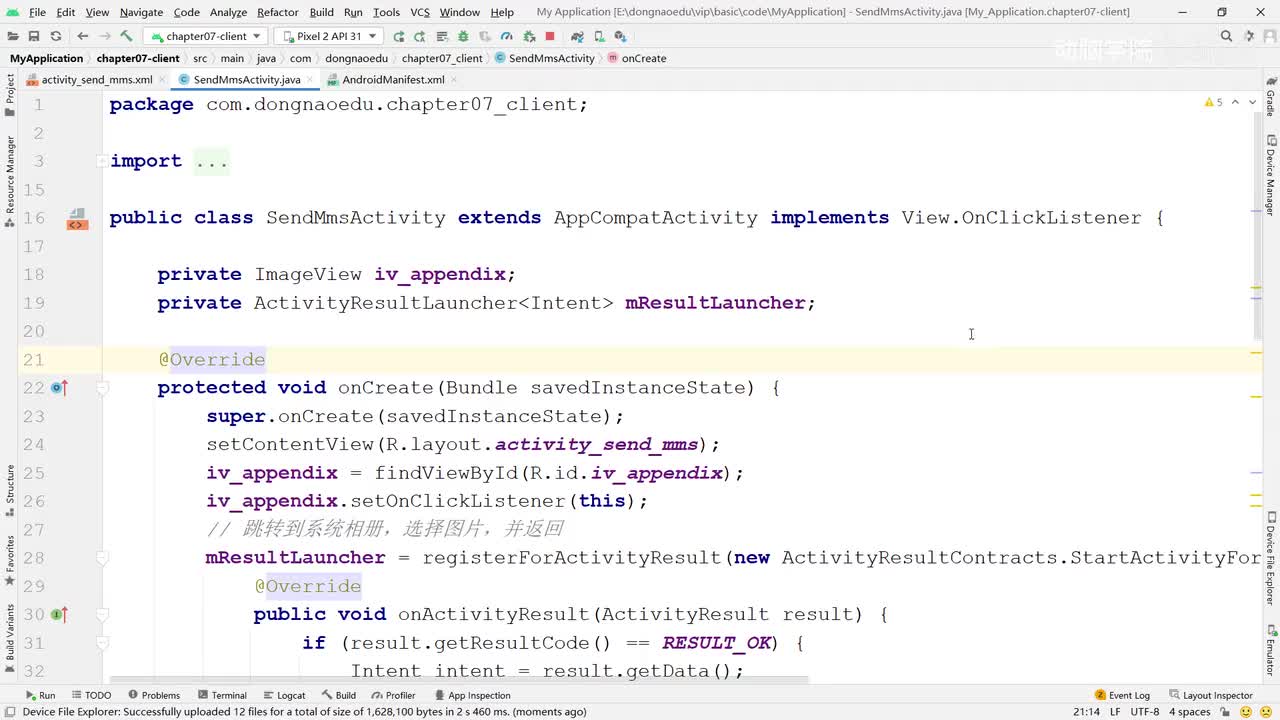This screenshot has height=720, width=1280.
Task: Collapse the fold at line 28
Action: [102, 558]
